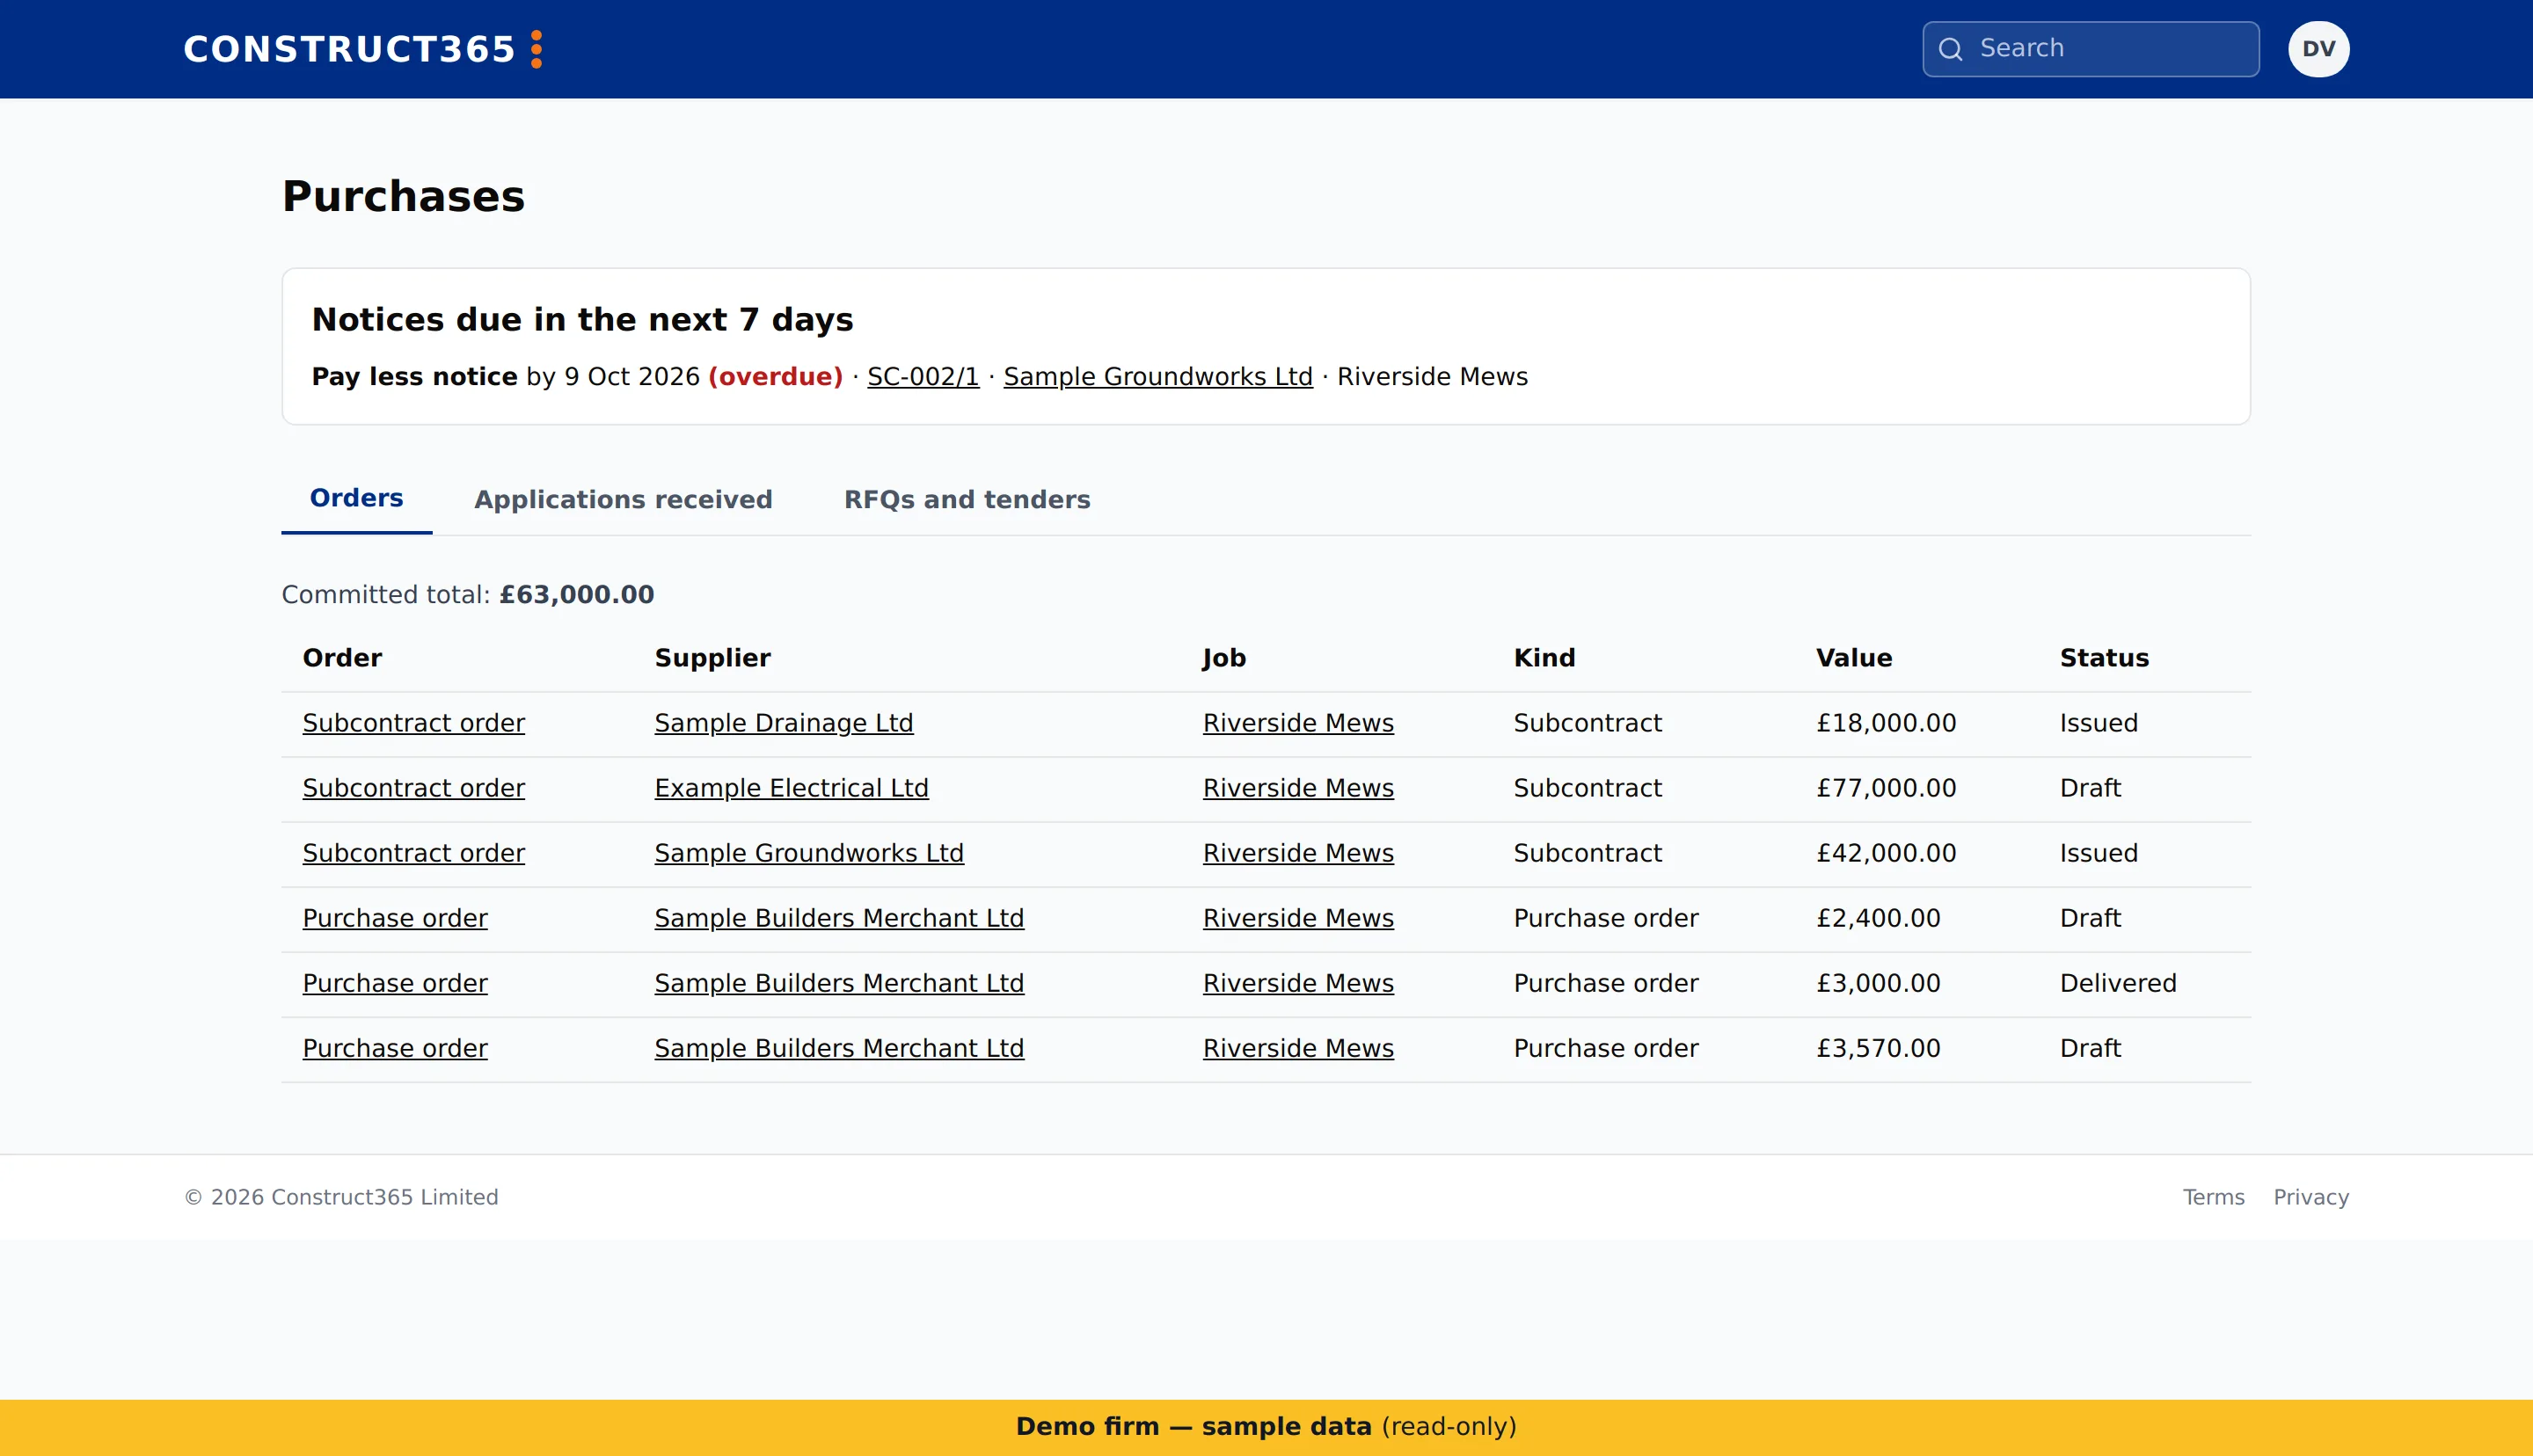Open the Privacy footer link

2311,1197
